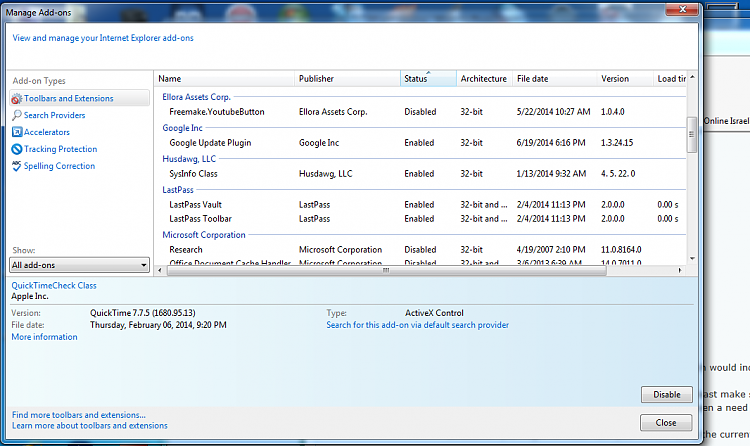Click the Ellora Assets Corp. group header

(196, 97)
